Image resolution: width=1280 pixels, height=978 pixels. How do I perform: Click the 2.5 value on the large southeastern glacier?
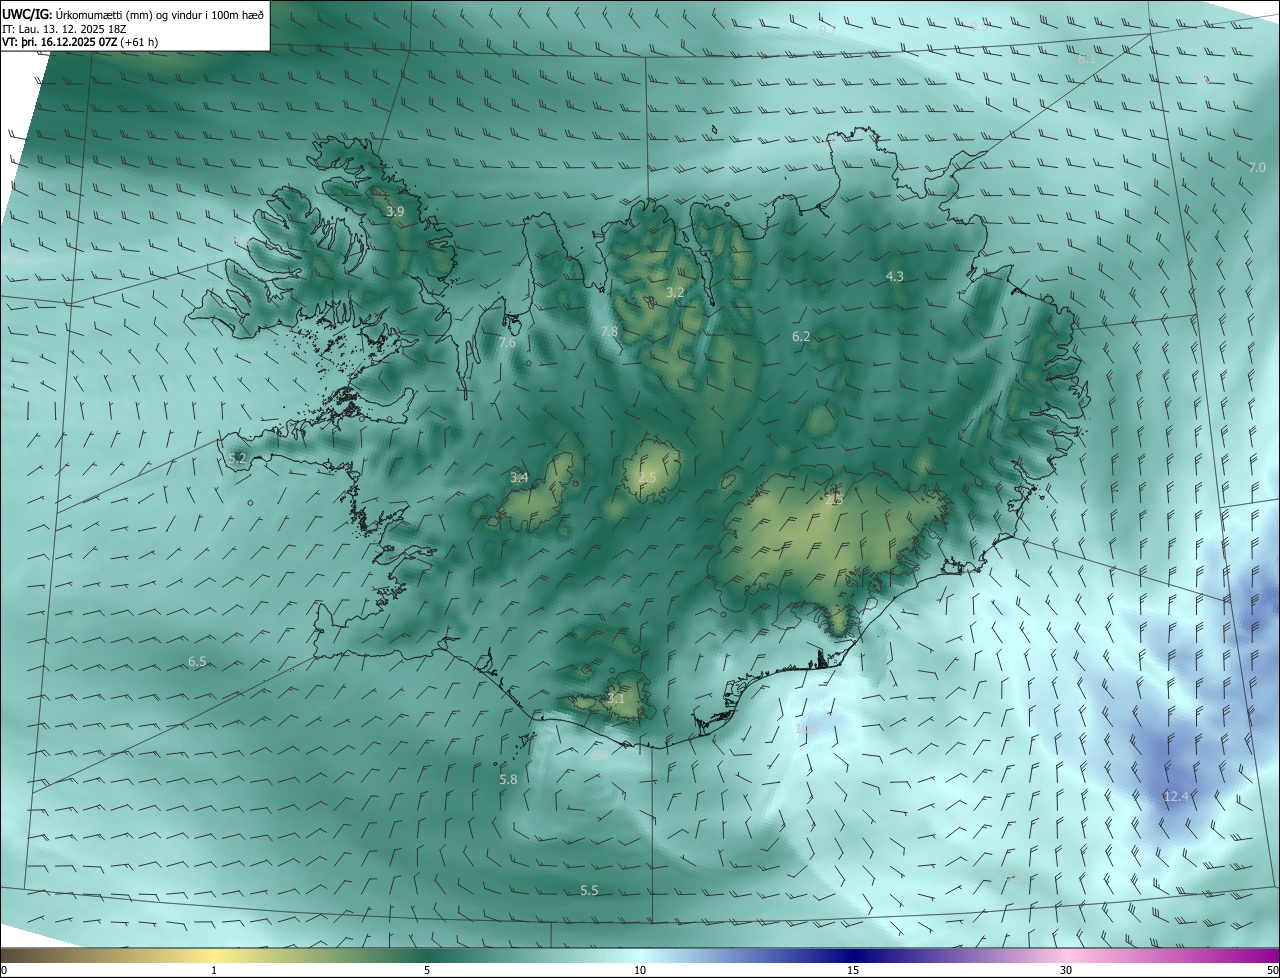tap(834, 499)
